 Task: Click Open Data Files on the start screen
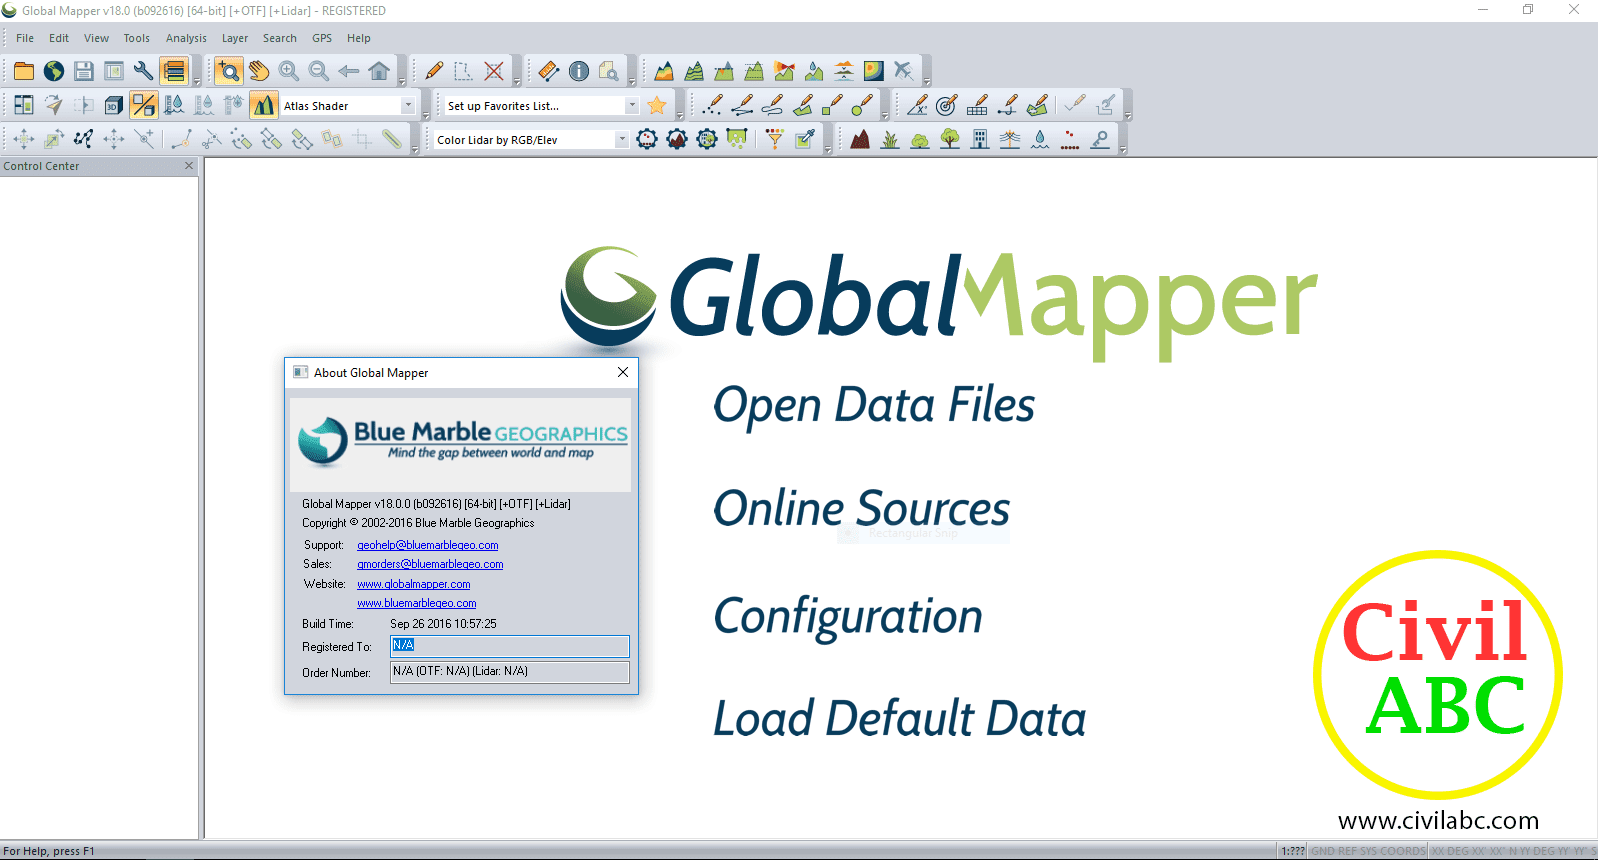coord(874,406)
